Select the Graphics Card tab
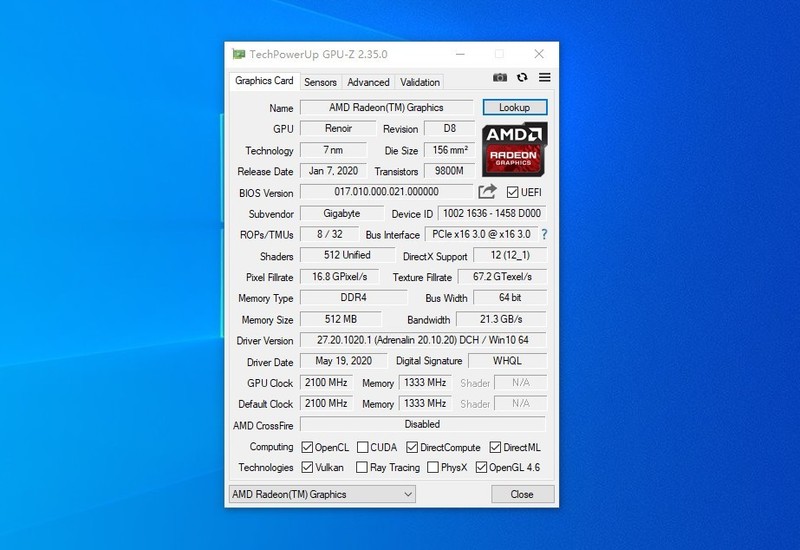Image resolution: width=800 pixels, height=550 pixels. point(264,81)
